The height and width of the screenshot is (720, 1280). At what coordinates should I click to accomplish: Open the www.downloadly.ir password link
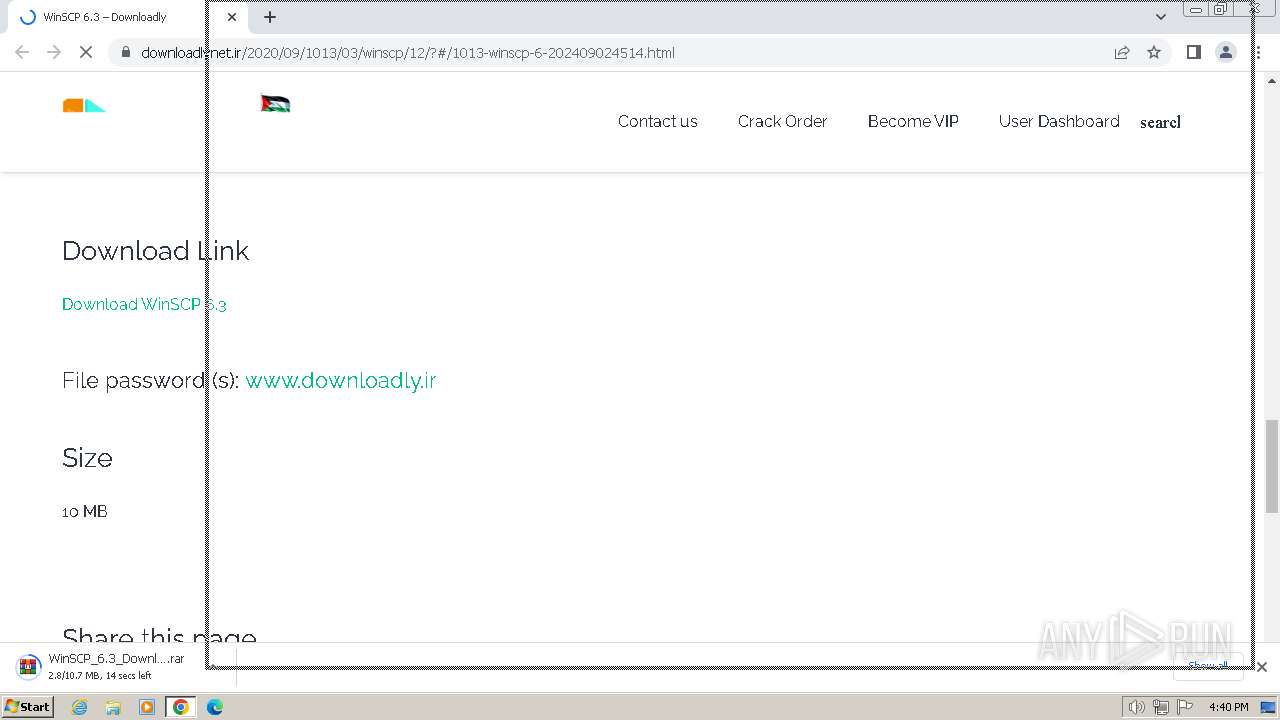point(341,380)
